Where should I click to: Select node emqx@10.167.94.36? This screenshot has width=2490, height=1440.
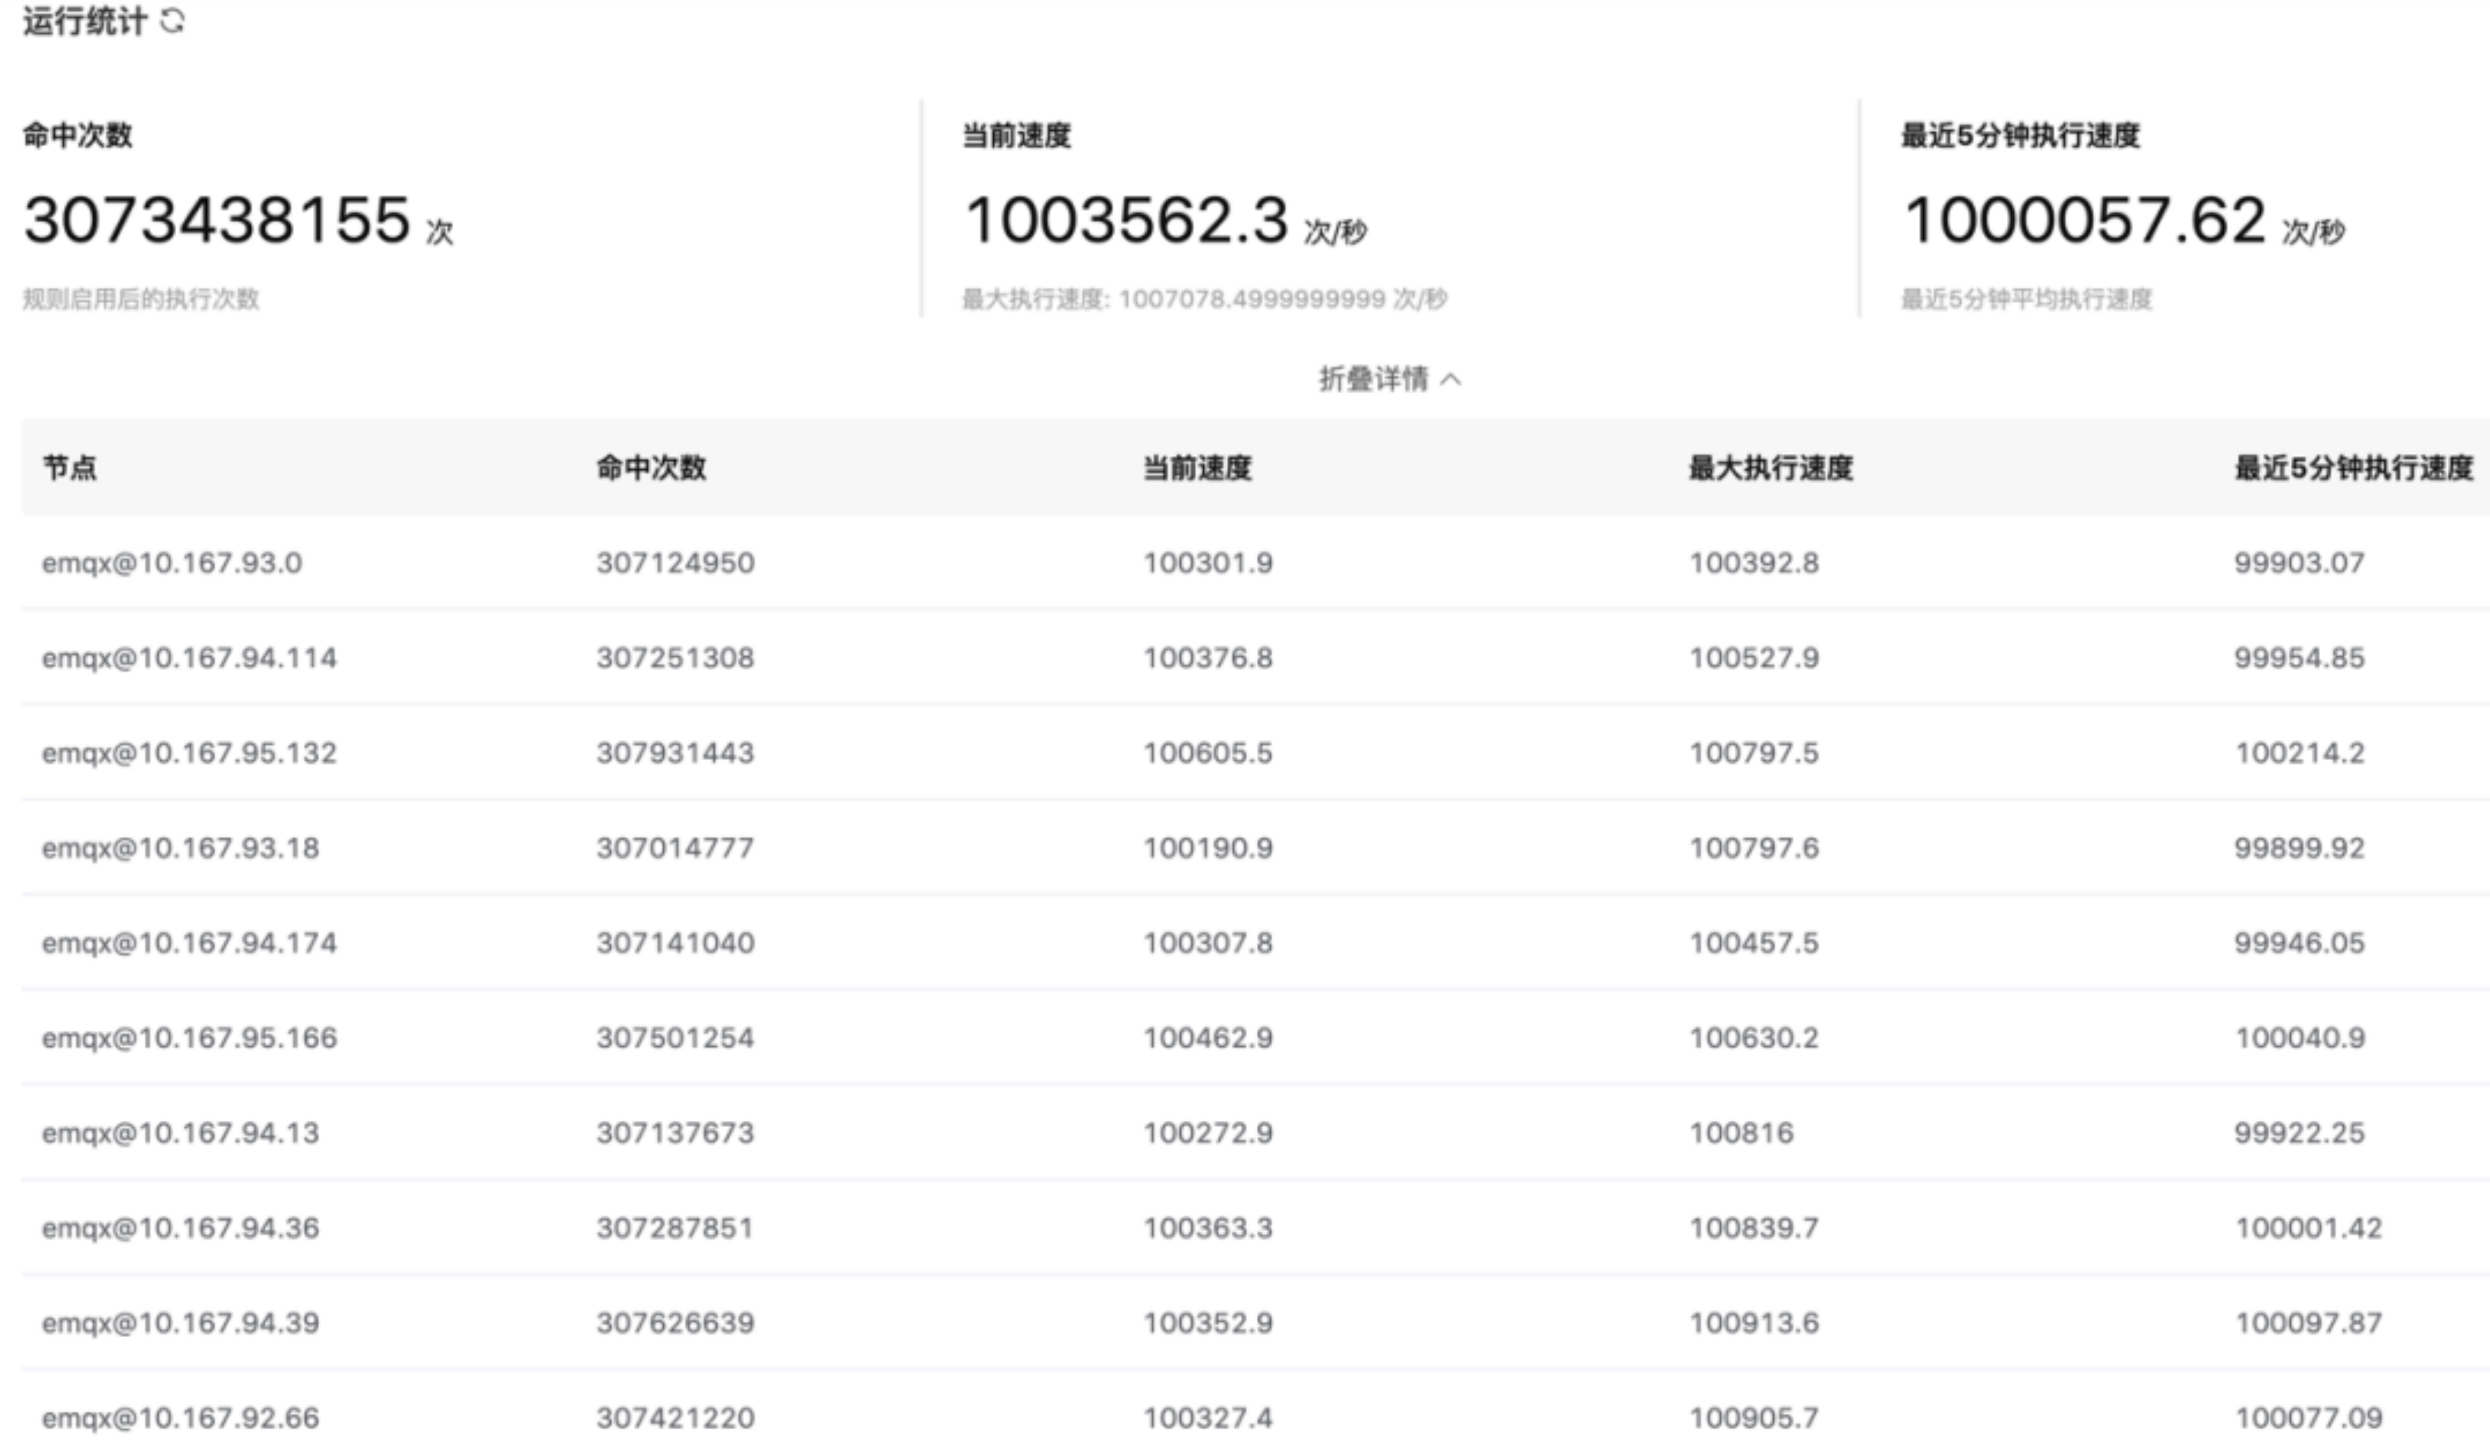click(x=180, y=1228)
